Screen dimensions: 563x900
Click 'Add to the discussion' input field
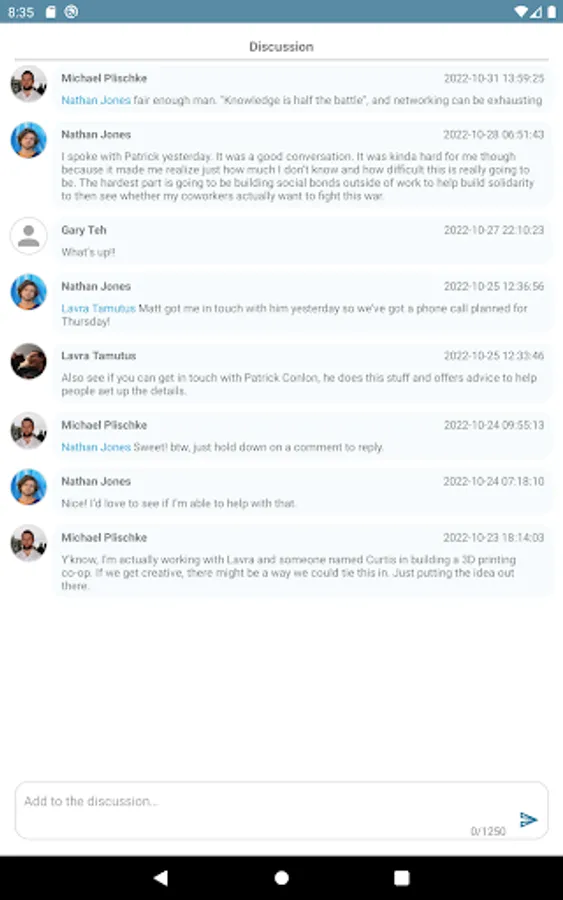(281, 810)
